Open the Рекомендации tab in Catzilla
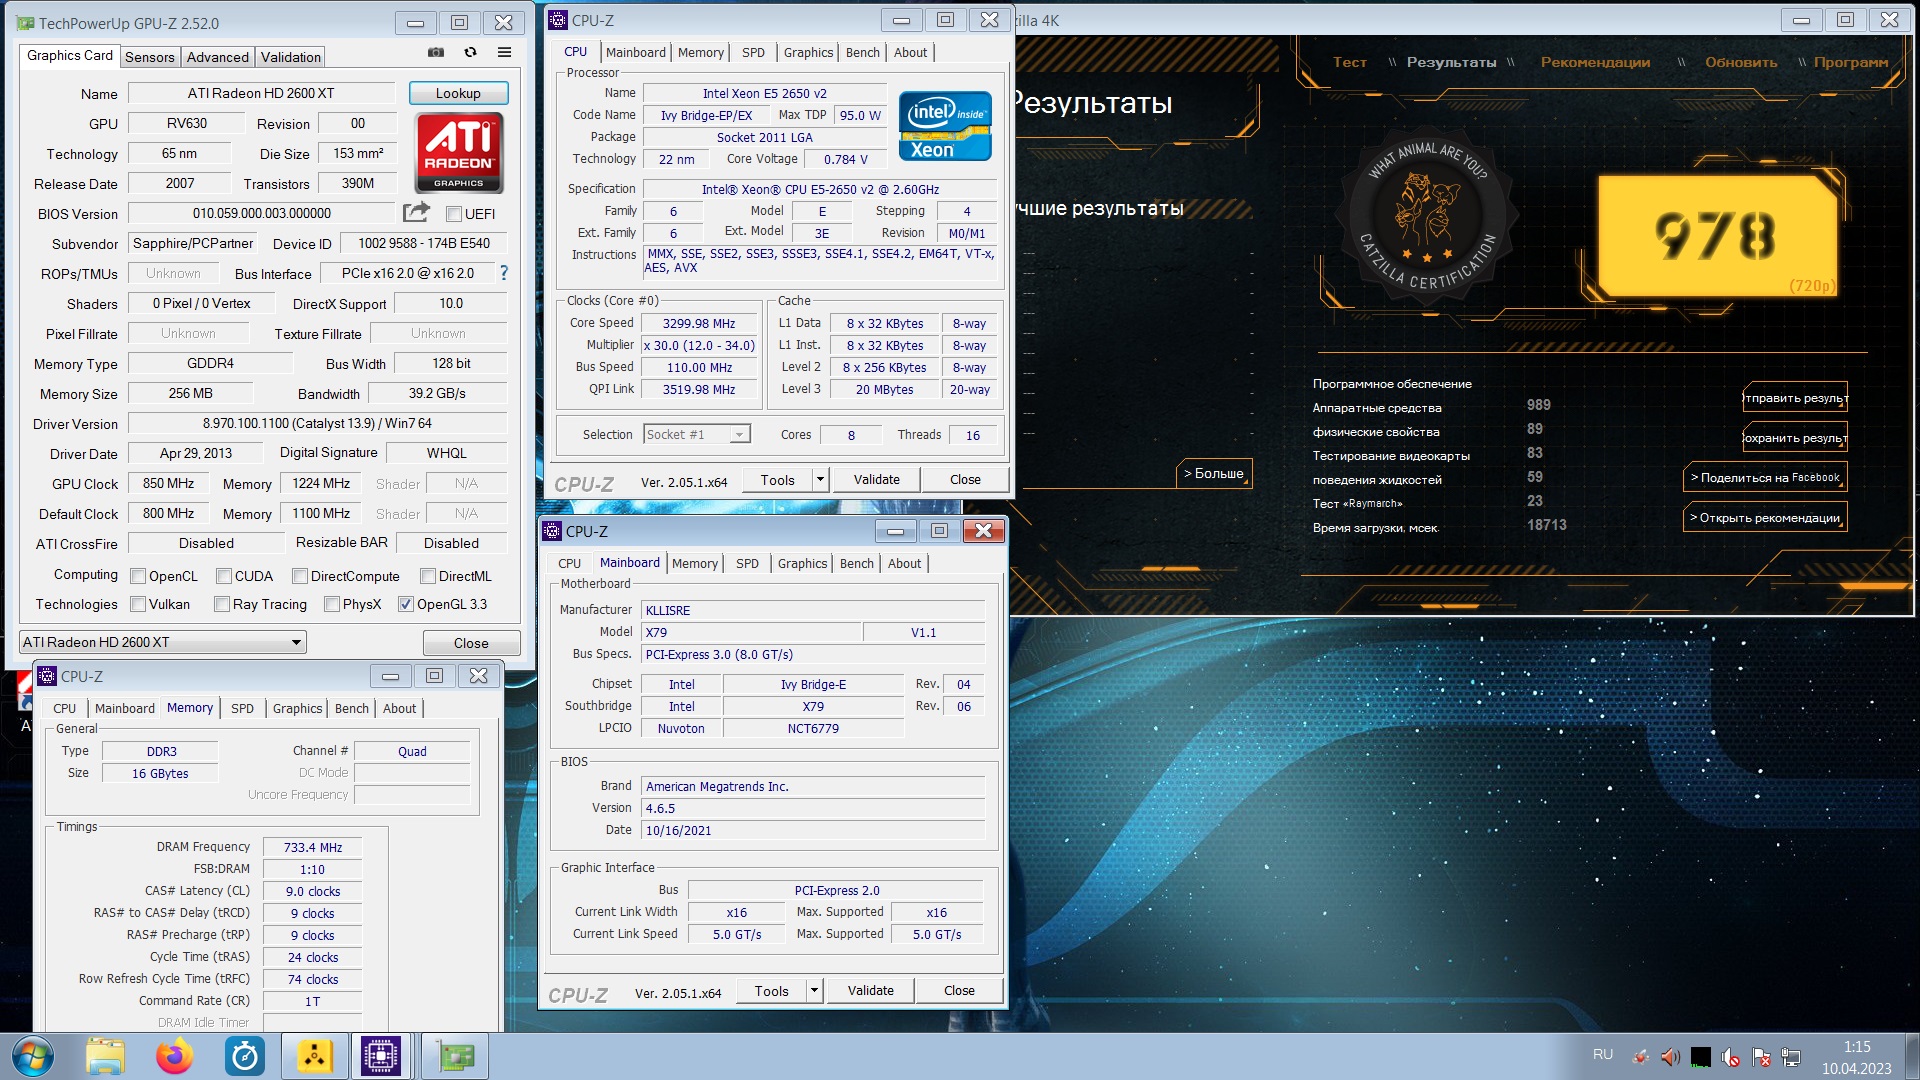 pos(1595,62)
